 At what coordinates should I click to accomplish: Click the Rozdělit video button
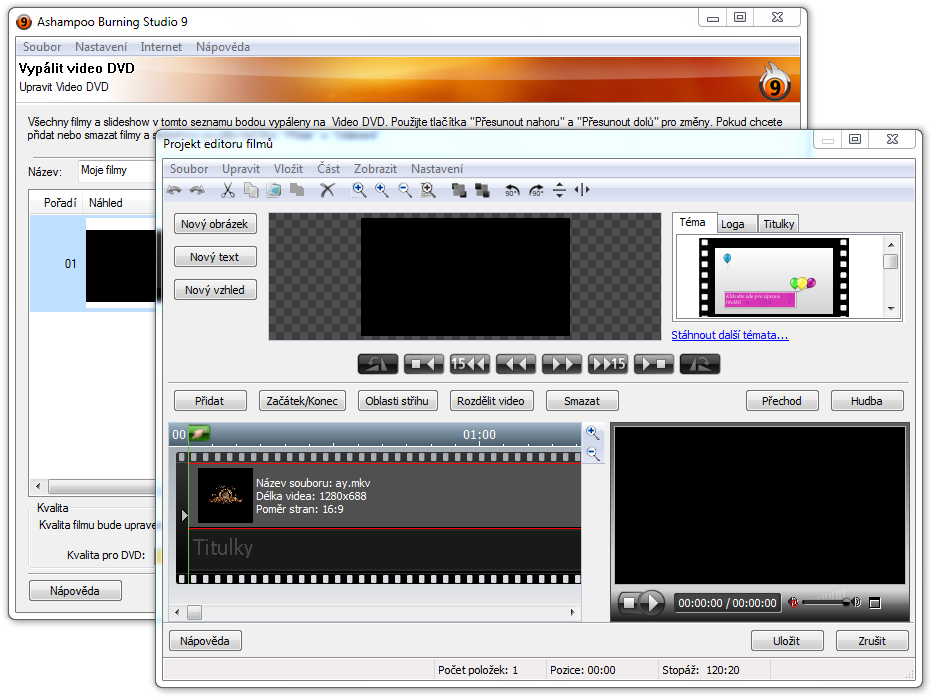pyautogui.click(x=491, y=401)
